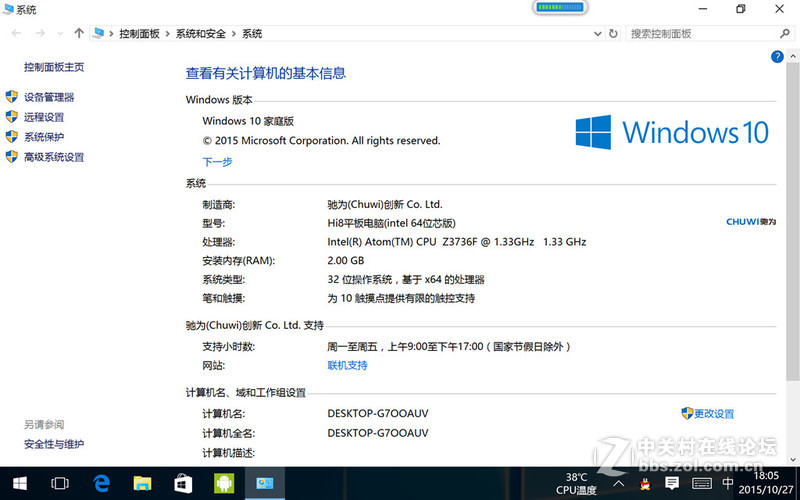
Task: Click the 32 位操作系统 system type value
Action: pyautogui.click(x=406, y=280)
